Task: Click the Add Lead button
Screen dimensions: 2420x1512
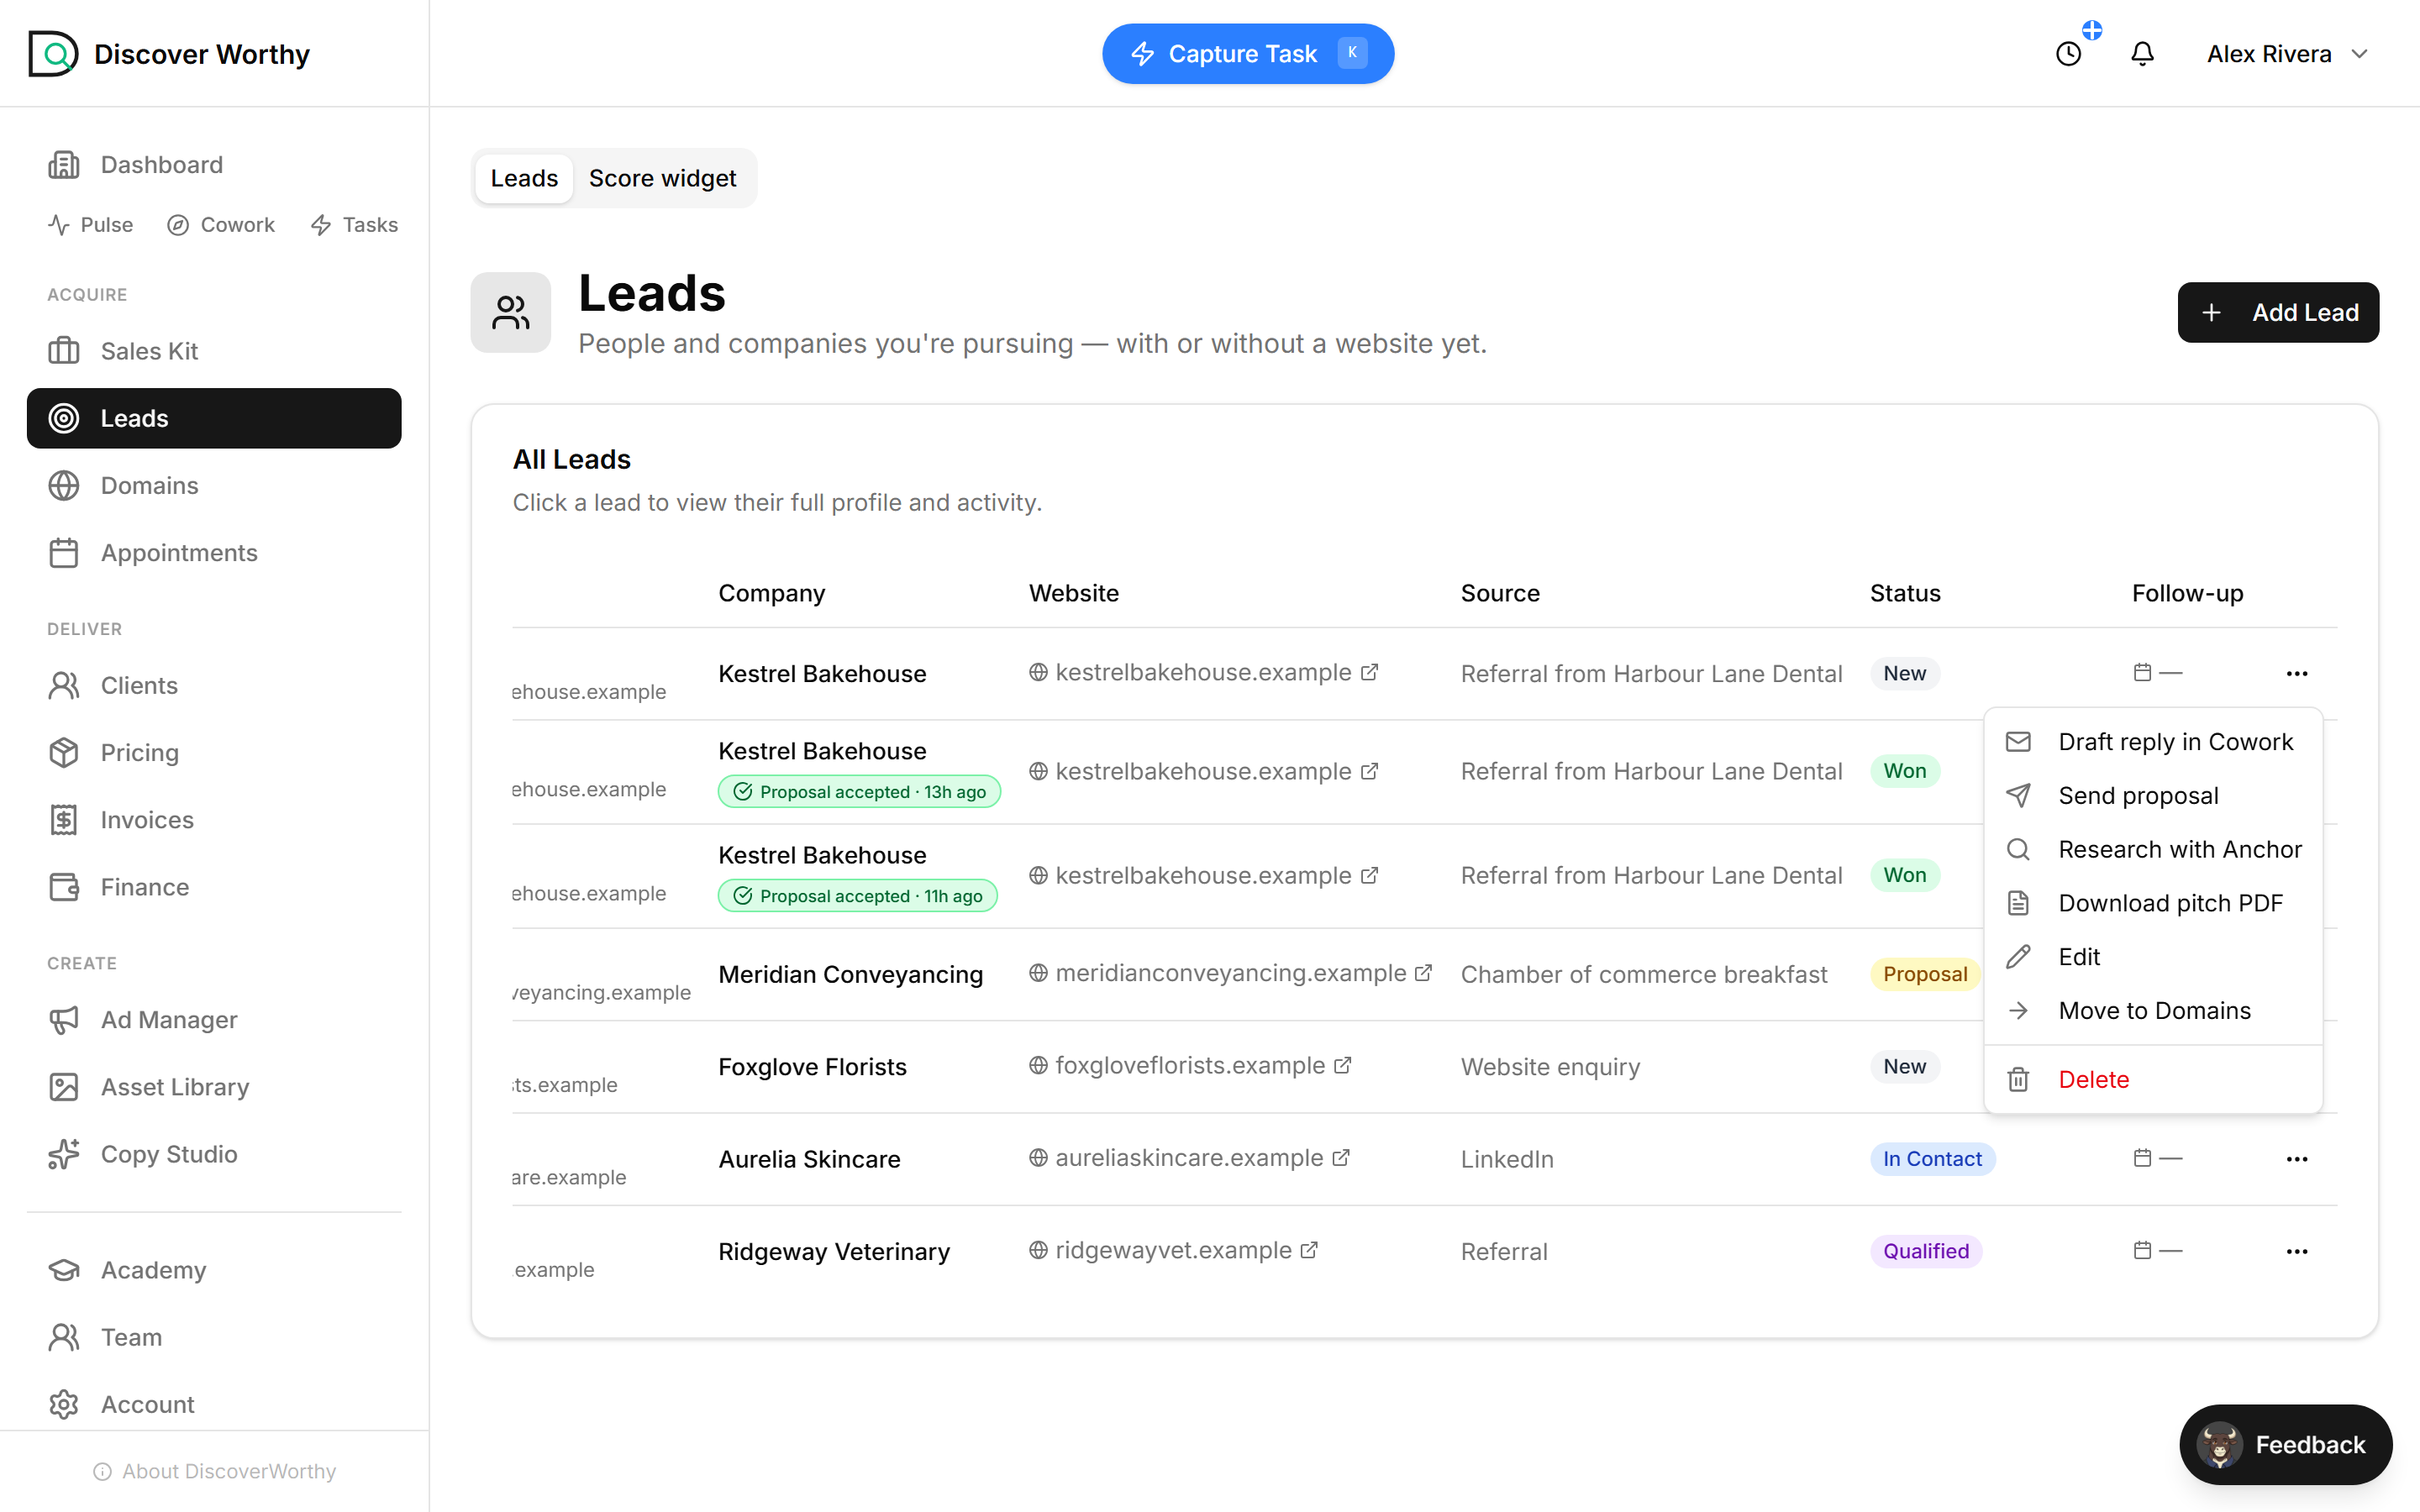Action: click(2278, 312)
